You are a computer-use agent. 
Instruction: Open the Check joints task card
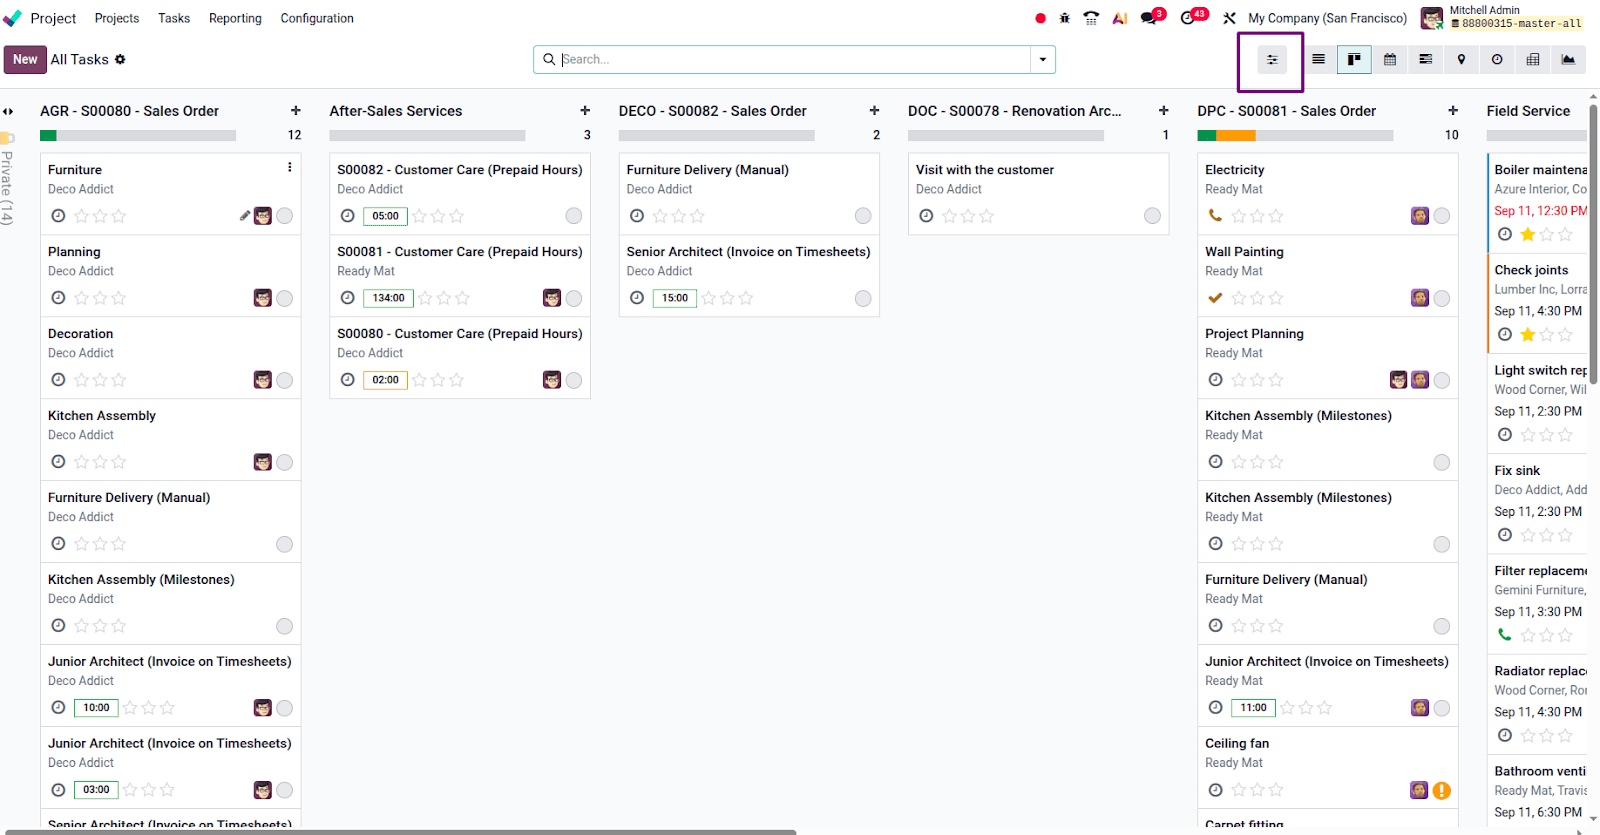coord(1538,303)
